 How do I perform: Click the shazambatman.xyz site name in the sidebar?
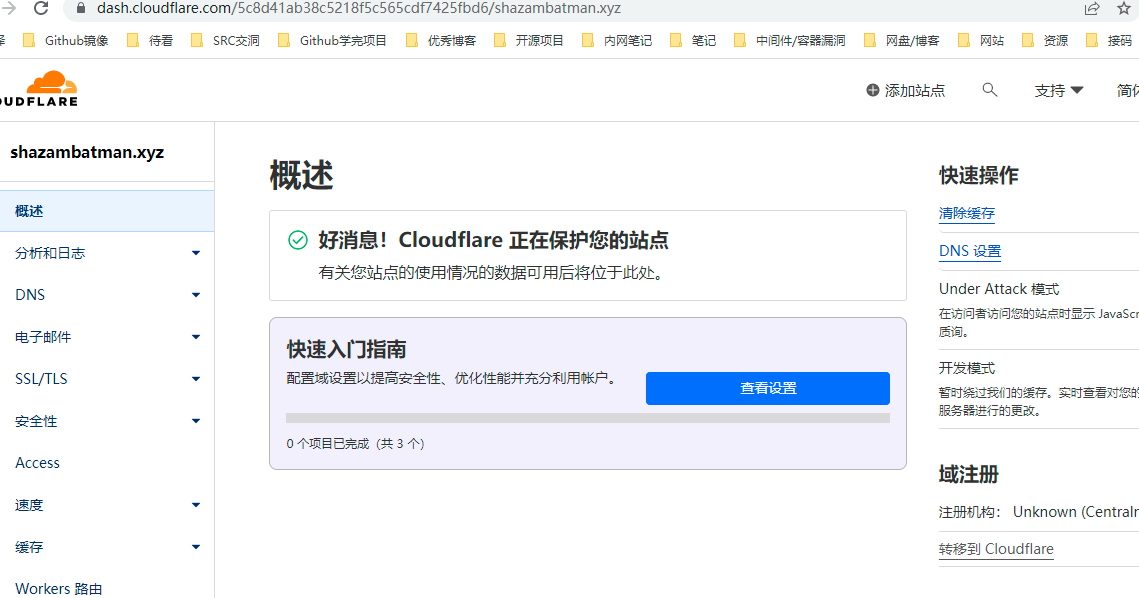[x=87, y=152]
